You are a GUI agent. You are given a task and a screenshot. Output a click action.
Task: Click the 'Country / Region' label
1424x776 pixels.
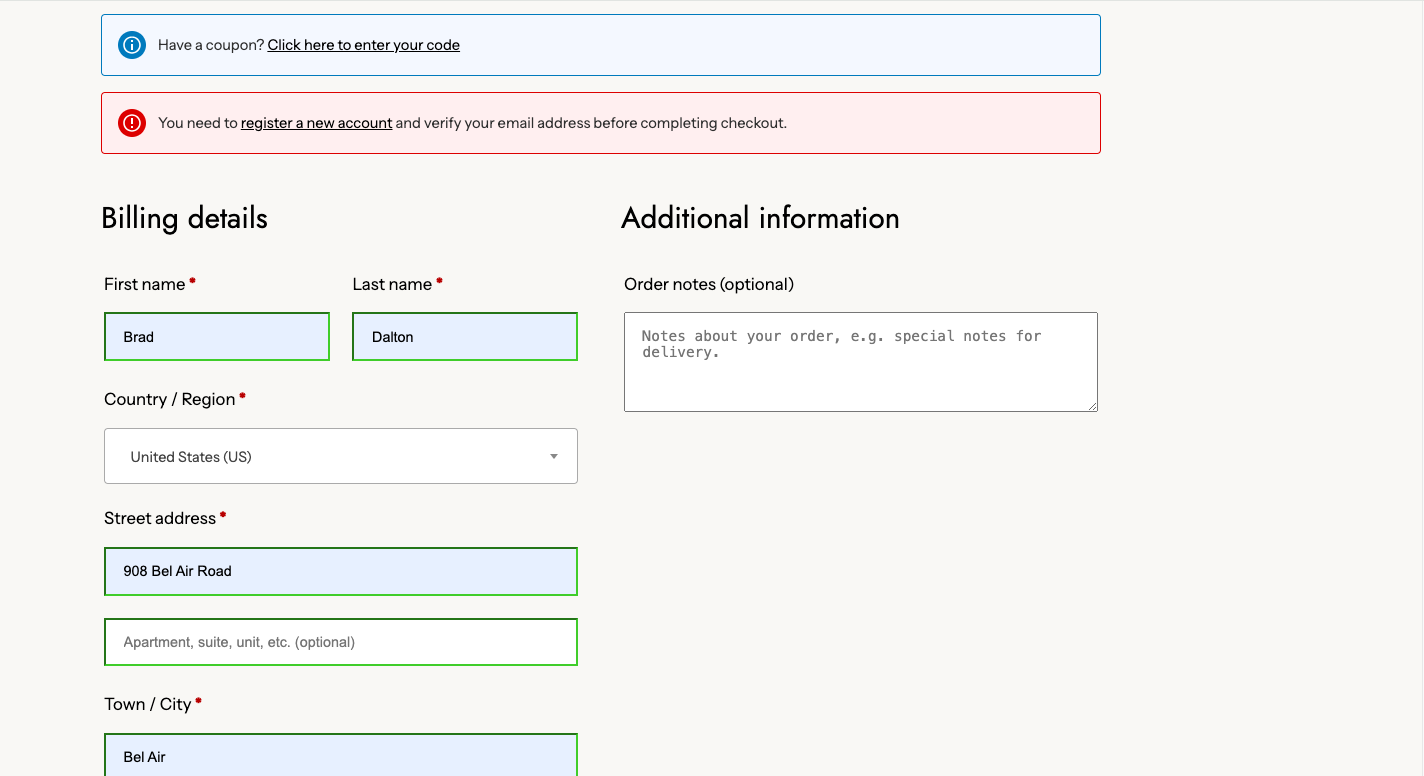pos(170,400)
